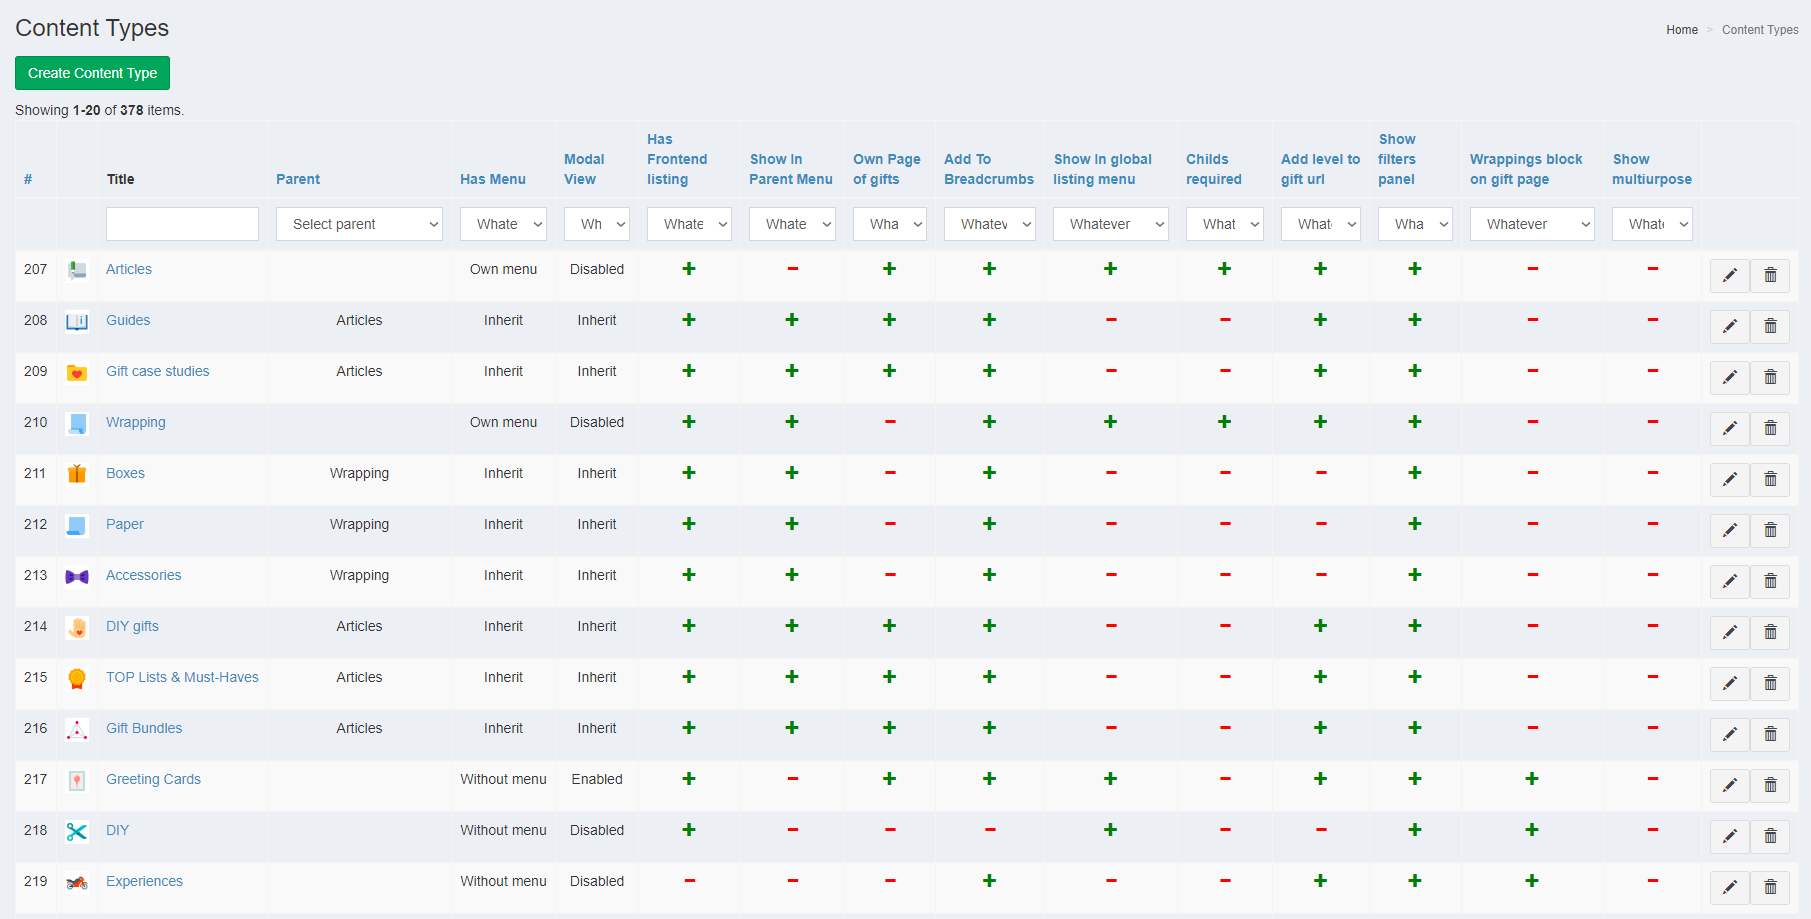The height and width of the screenshot is (919, 1811).
Task: Click the Create Content Type button
Action: point(92,73)
